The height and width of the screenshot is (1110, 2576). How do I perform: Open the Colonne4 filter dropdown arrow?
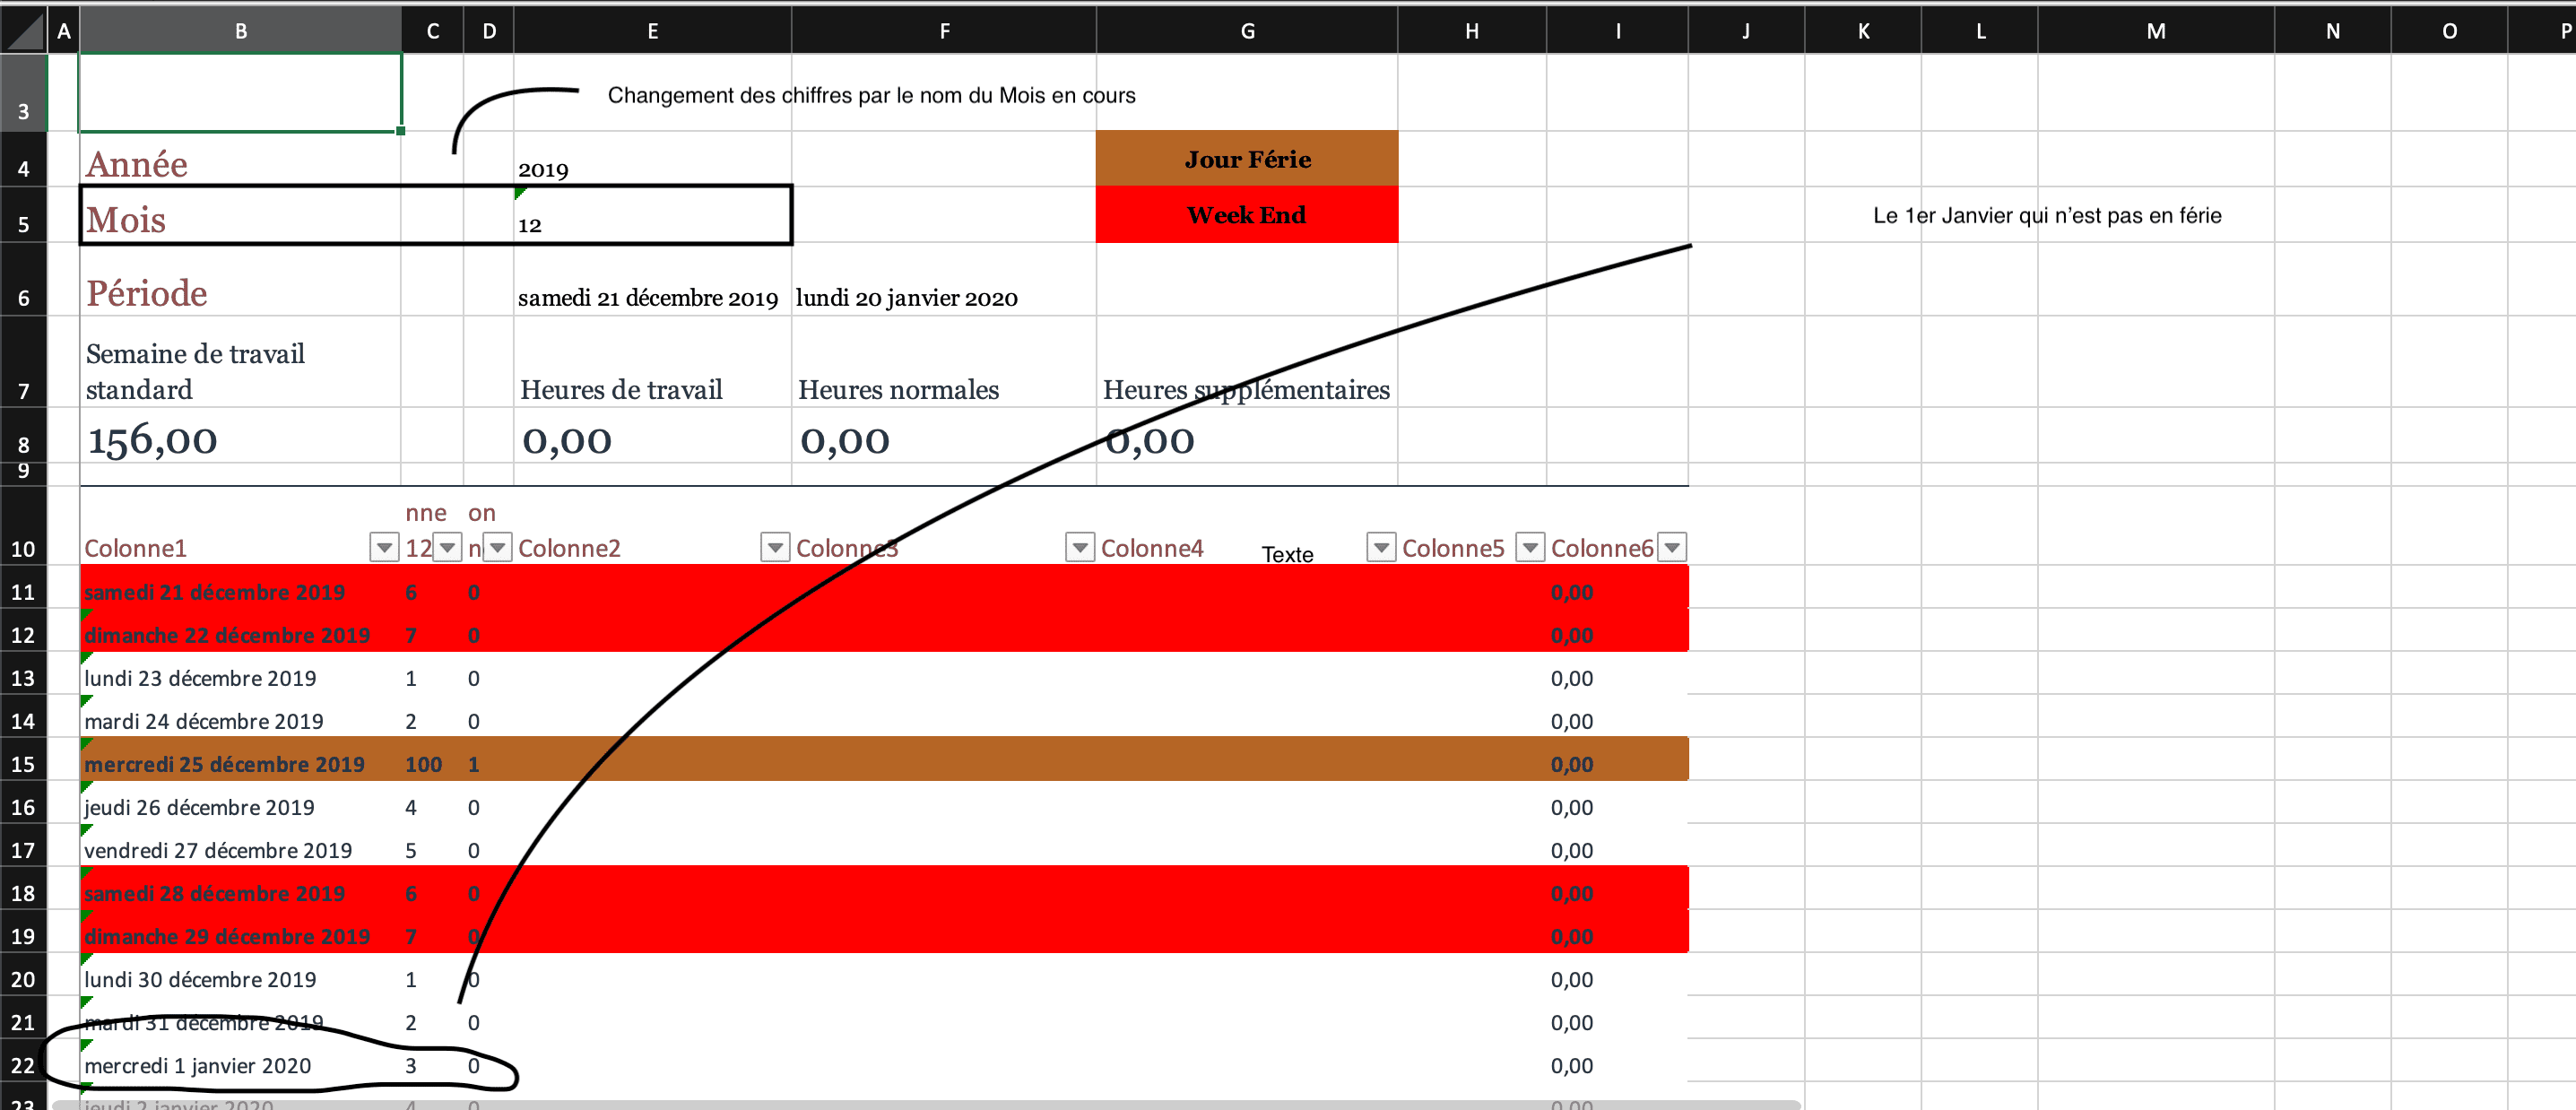tap(1380, 547)
